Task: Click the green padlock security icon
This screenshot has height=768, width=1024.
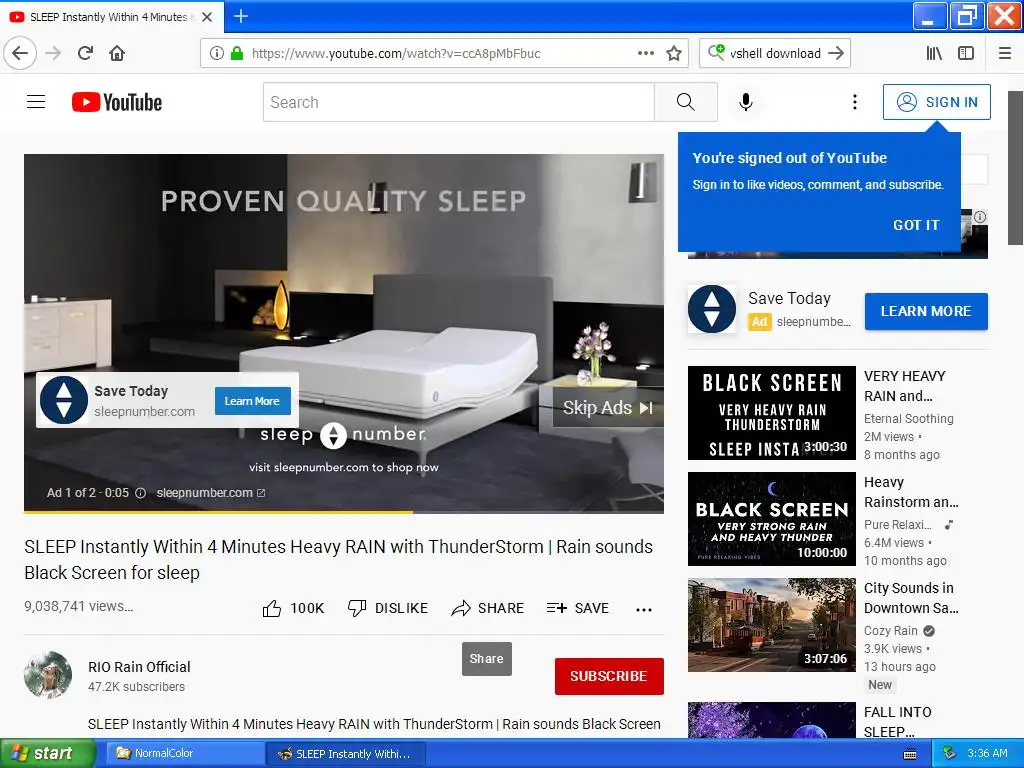Action: pos(237,53)
